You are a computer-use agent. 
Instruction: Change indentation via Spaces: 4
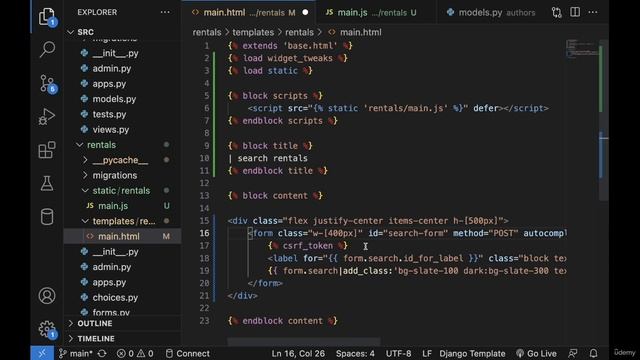point(355,353)
